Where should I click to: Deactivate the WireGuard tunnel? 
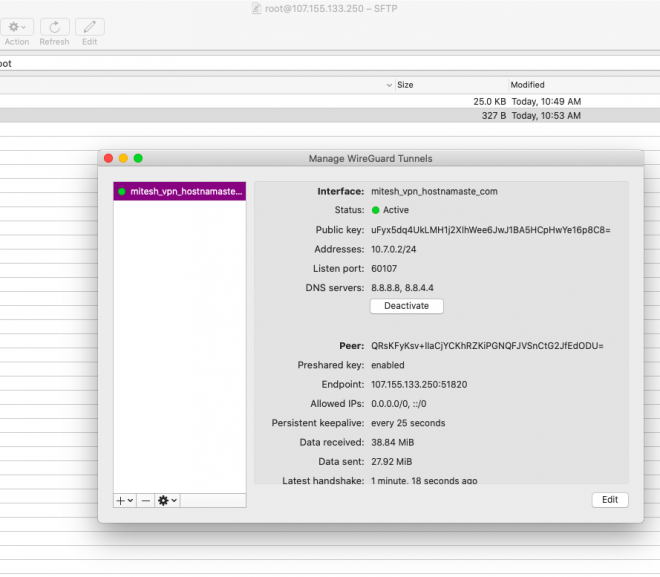click(407, 306)
